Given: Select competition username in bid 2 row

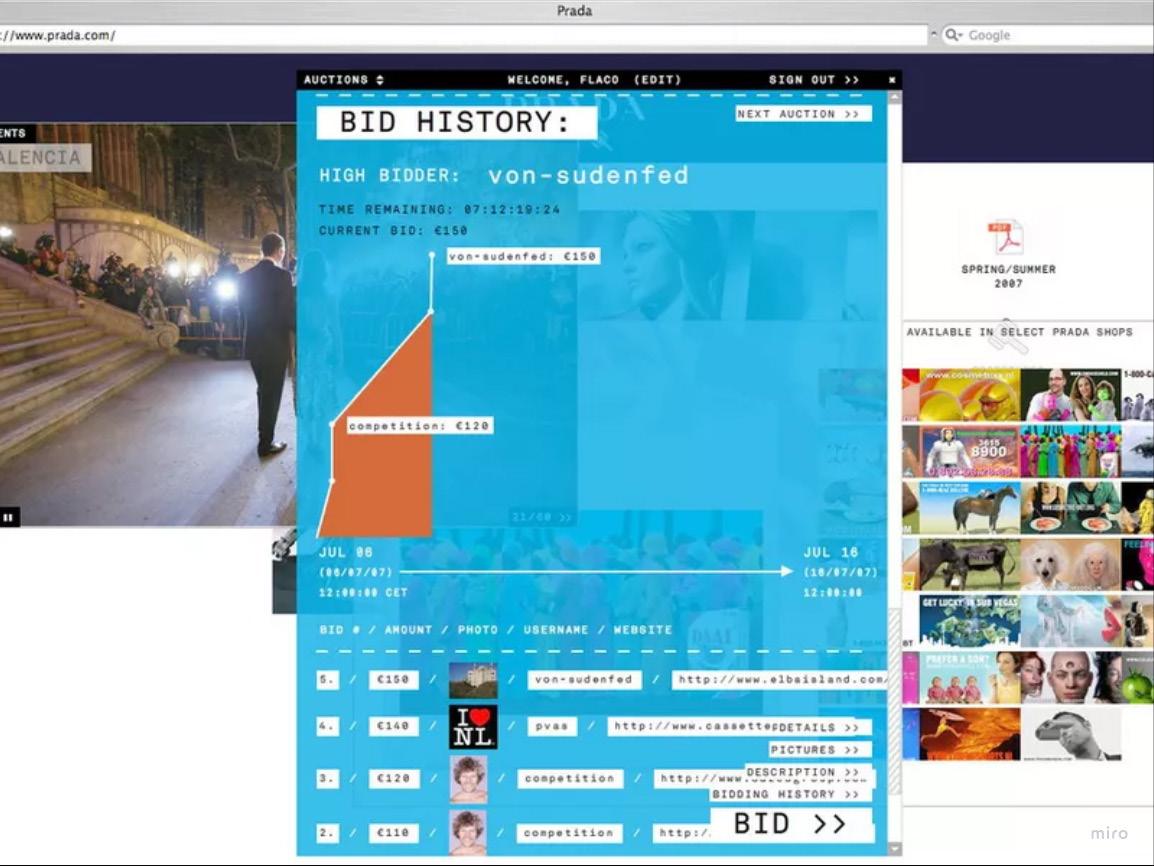Looking at the screenshot, I should (x=569, y=833).
